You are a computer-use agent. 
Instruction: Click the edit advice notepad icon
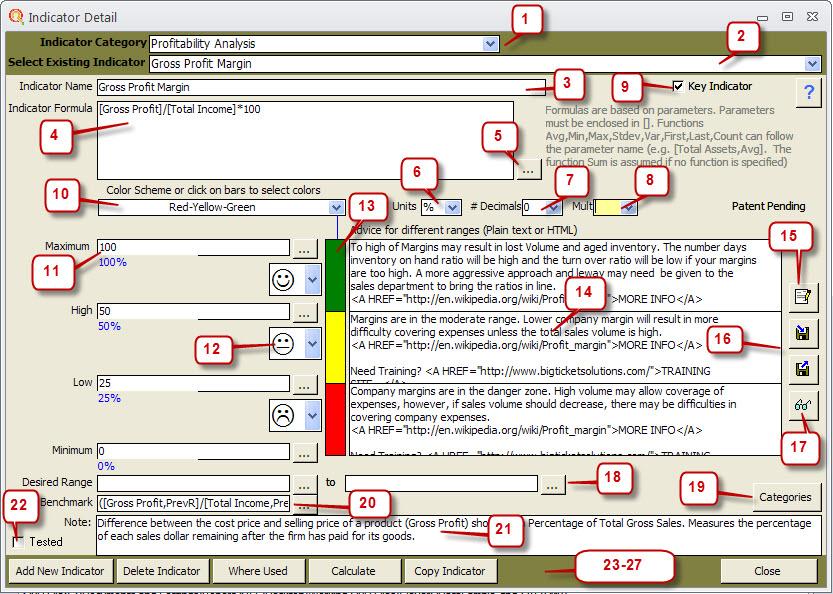(x=801, y=295)
